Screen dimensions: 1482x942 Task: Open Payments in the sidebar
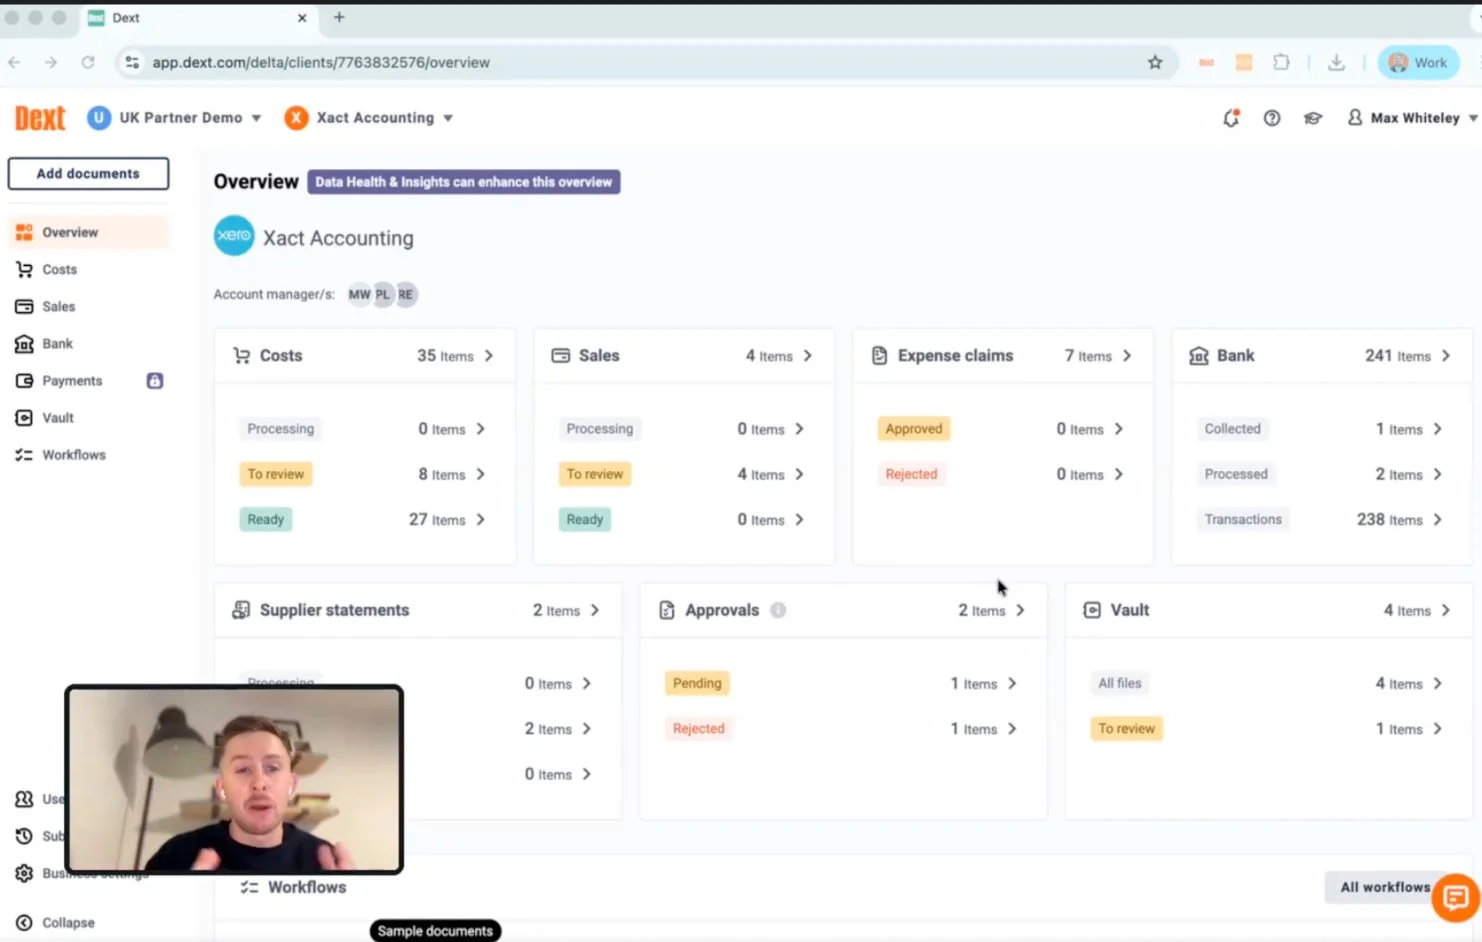(88, 380)
